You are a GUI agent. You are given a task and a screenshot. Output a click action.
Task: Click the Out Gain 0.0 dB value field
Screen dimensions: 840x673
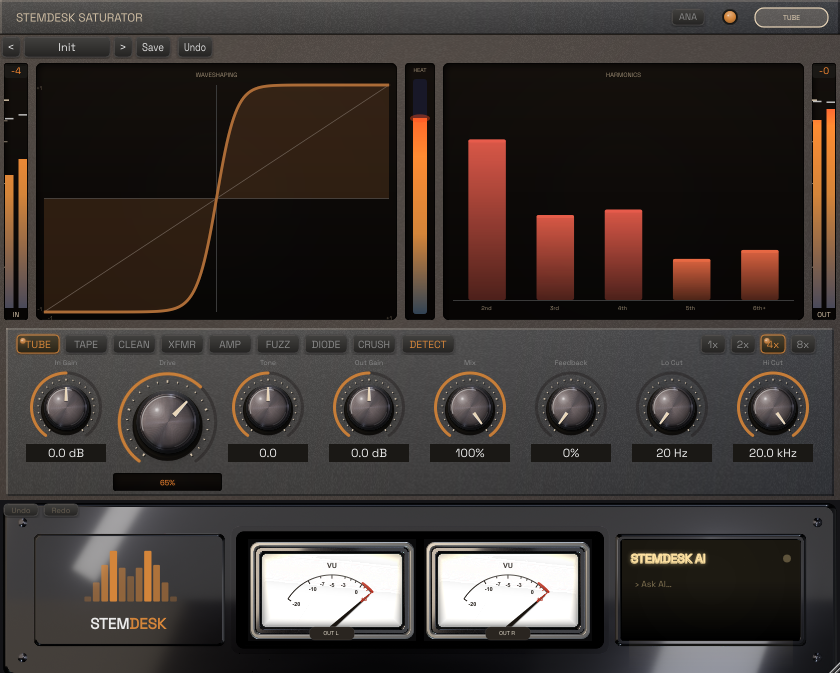369,453
